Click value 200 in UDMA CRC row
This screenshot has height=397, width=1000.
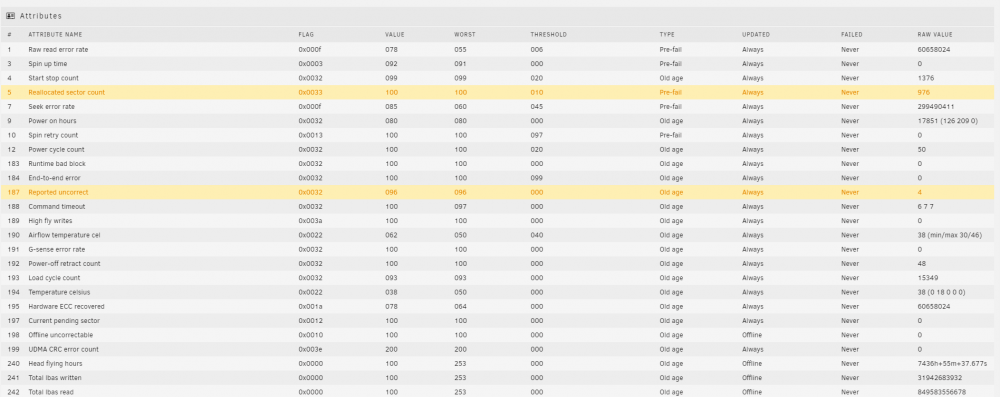(391, 349)
